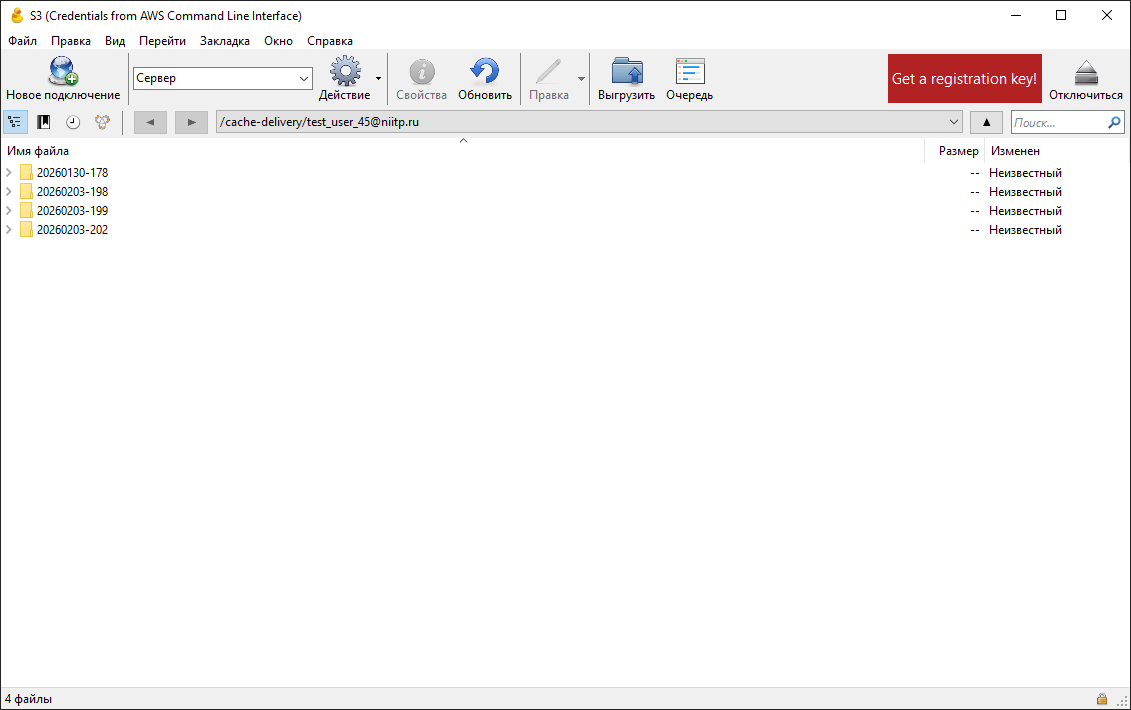Open the Закладка menu
The width and height of the screenshot is (1131, 710).
(x=224, y=41)
